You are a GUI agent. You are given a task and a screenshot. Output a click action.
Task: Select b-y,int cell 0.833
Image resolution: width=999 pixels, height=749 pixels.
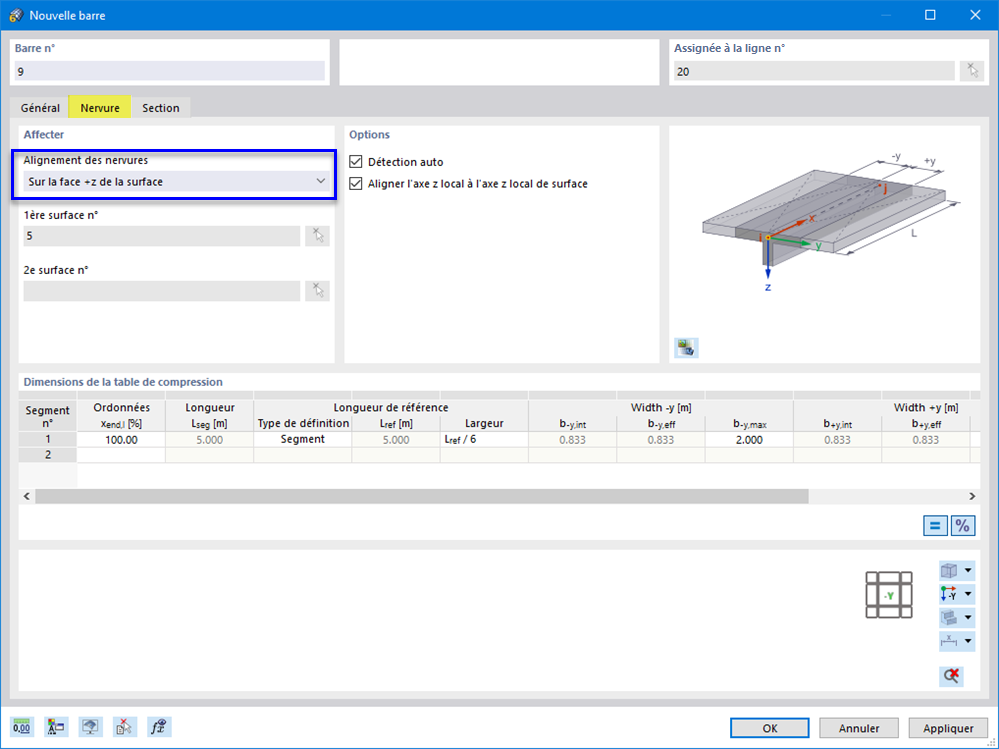[572, 439]
